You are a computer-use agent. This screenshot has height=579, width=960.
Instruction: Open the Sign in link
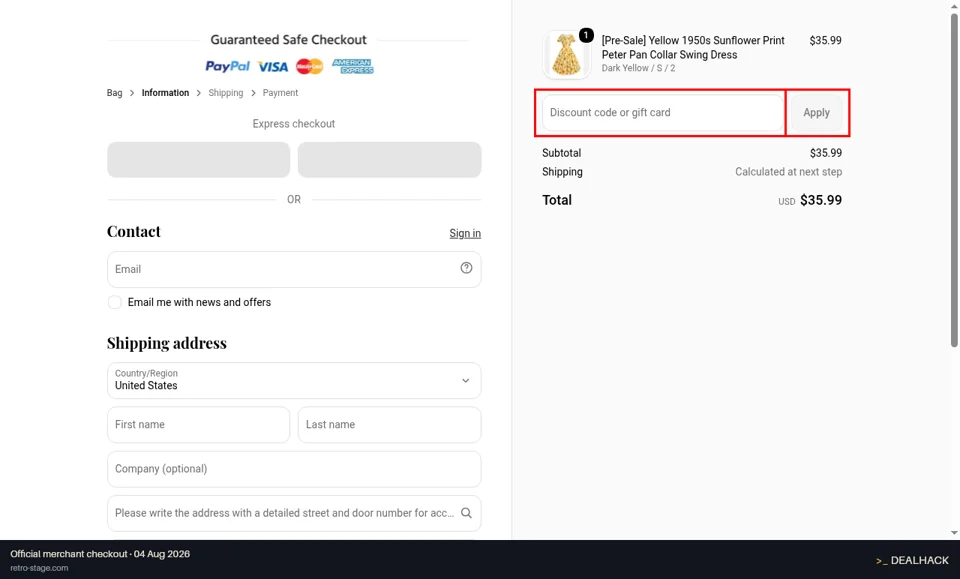465,233
